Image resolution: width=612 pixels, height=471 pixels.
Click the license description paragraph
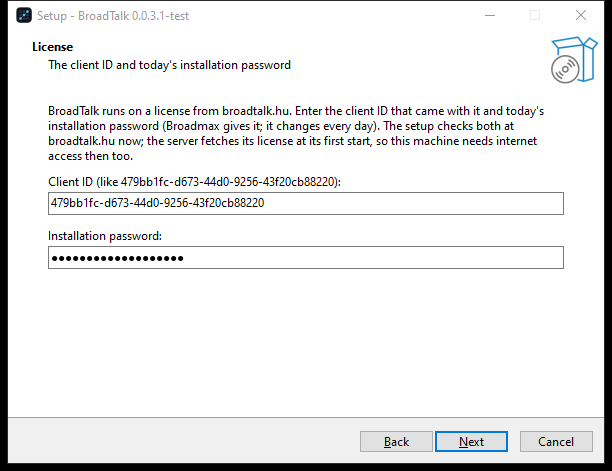pos(296,133)
